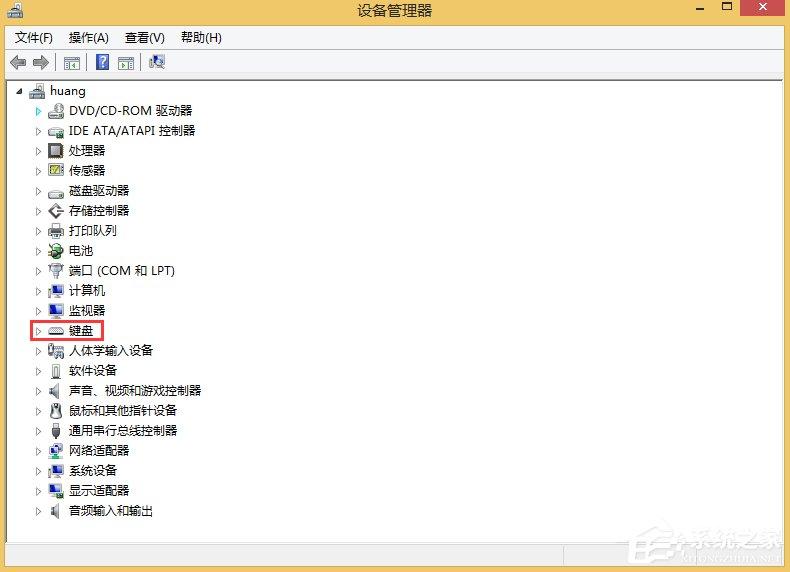Select the 人体学输入设备 label
This screenshot has height=572, width=790.
[x=111, y=350]
